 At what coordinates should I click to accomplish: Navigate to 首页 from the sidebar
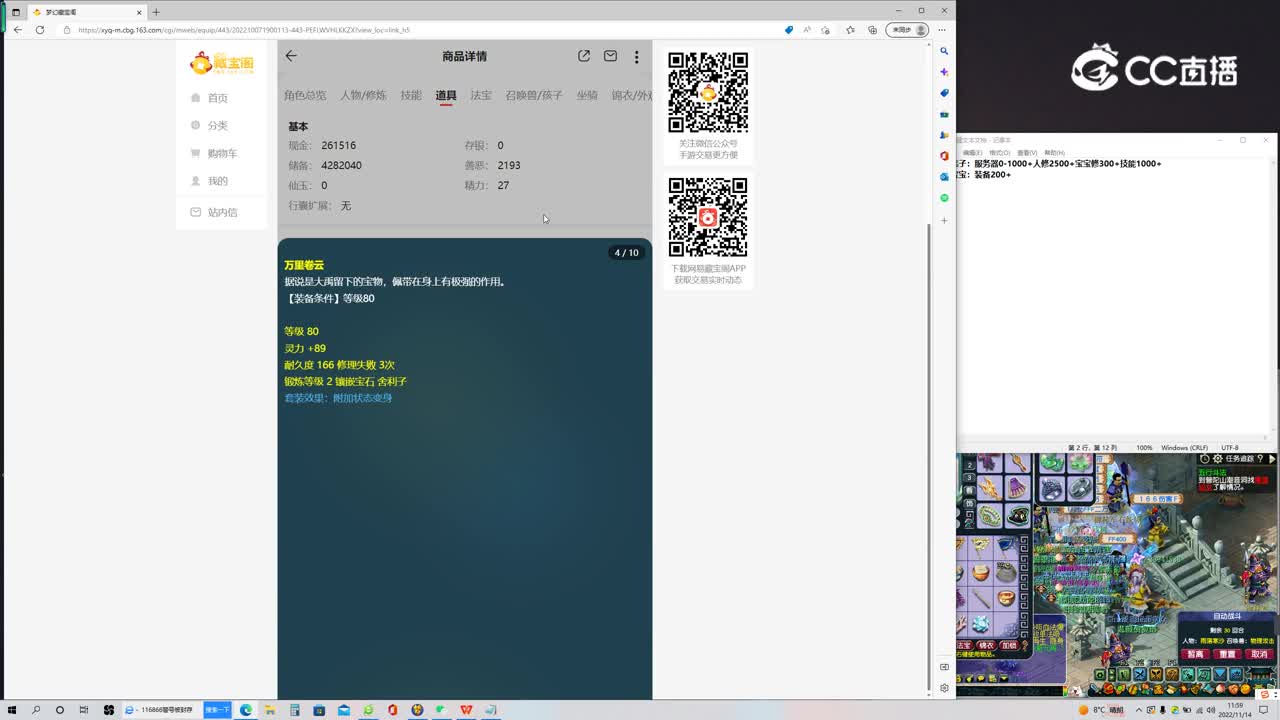coord(219,97)
